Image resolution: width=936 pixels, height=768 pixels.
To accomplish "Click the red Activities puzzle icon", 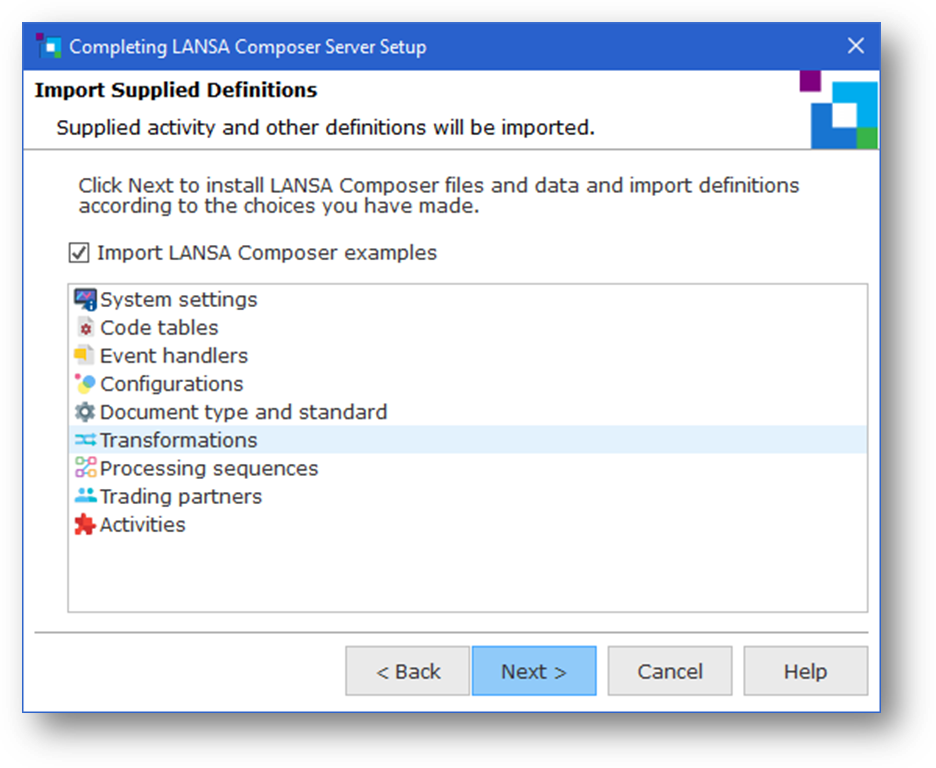I will click(x=85, y=524).
